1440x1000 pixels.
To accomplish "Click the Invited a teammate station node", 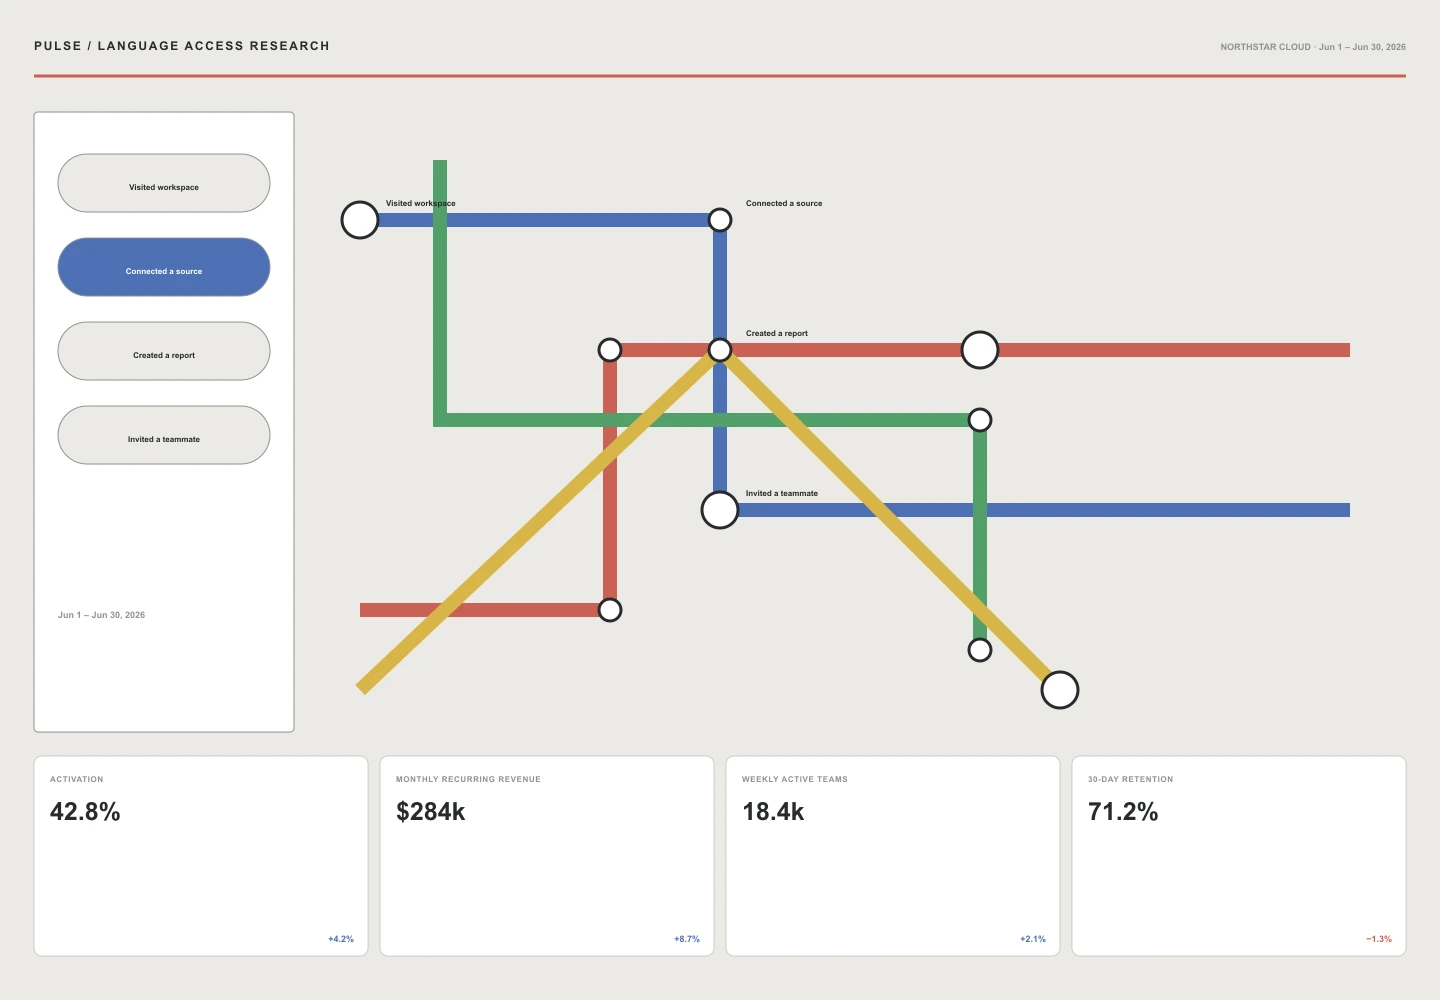I will coord(720,510).
